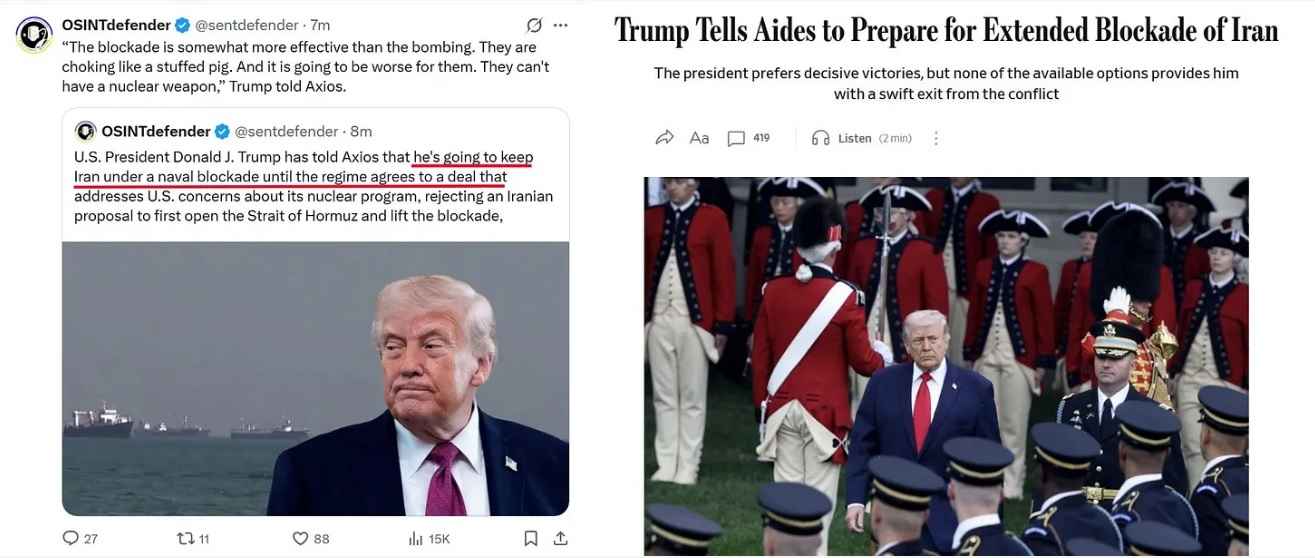This screenshot has width=1315, height=558.
Task: Click the upload share icon on tweet
Action: pyautogui.click(x=561, y=538)
